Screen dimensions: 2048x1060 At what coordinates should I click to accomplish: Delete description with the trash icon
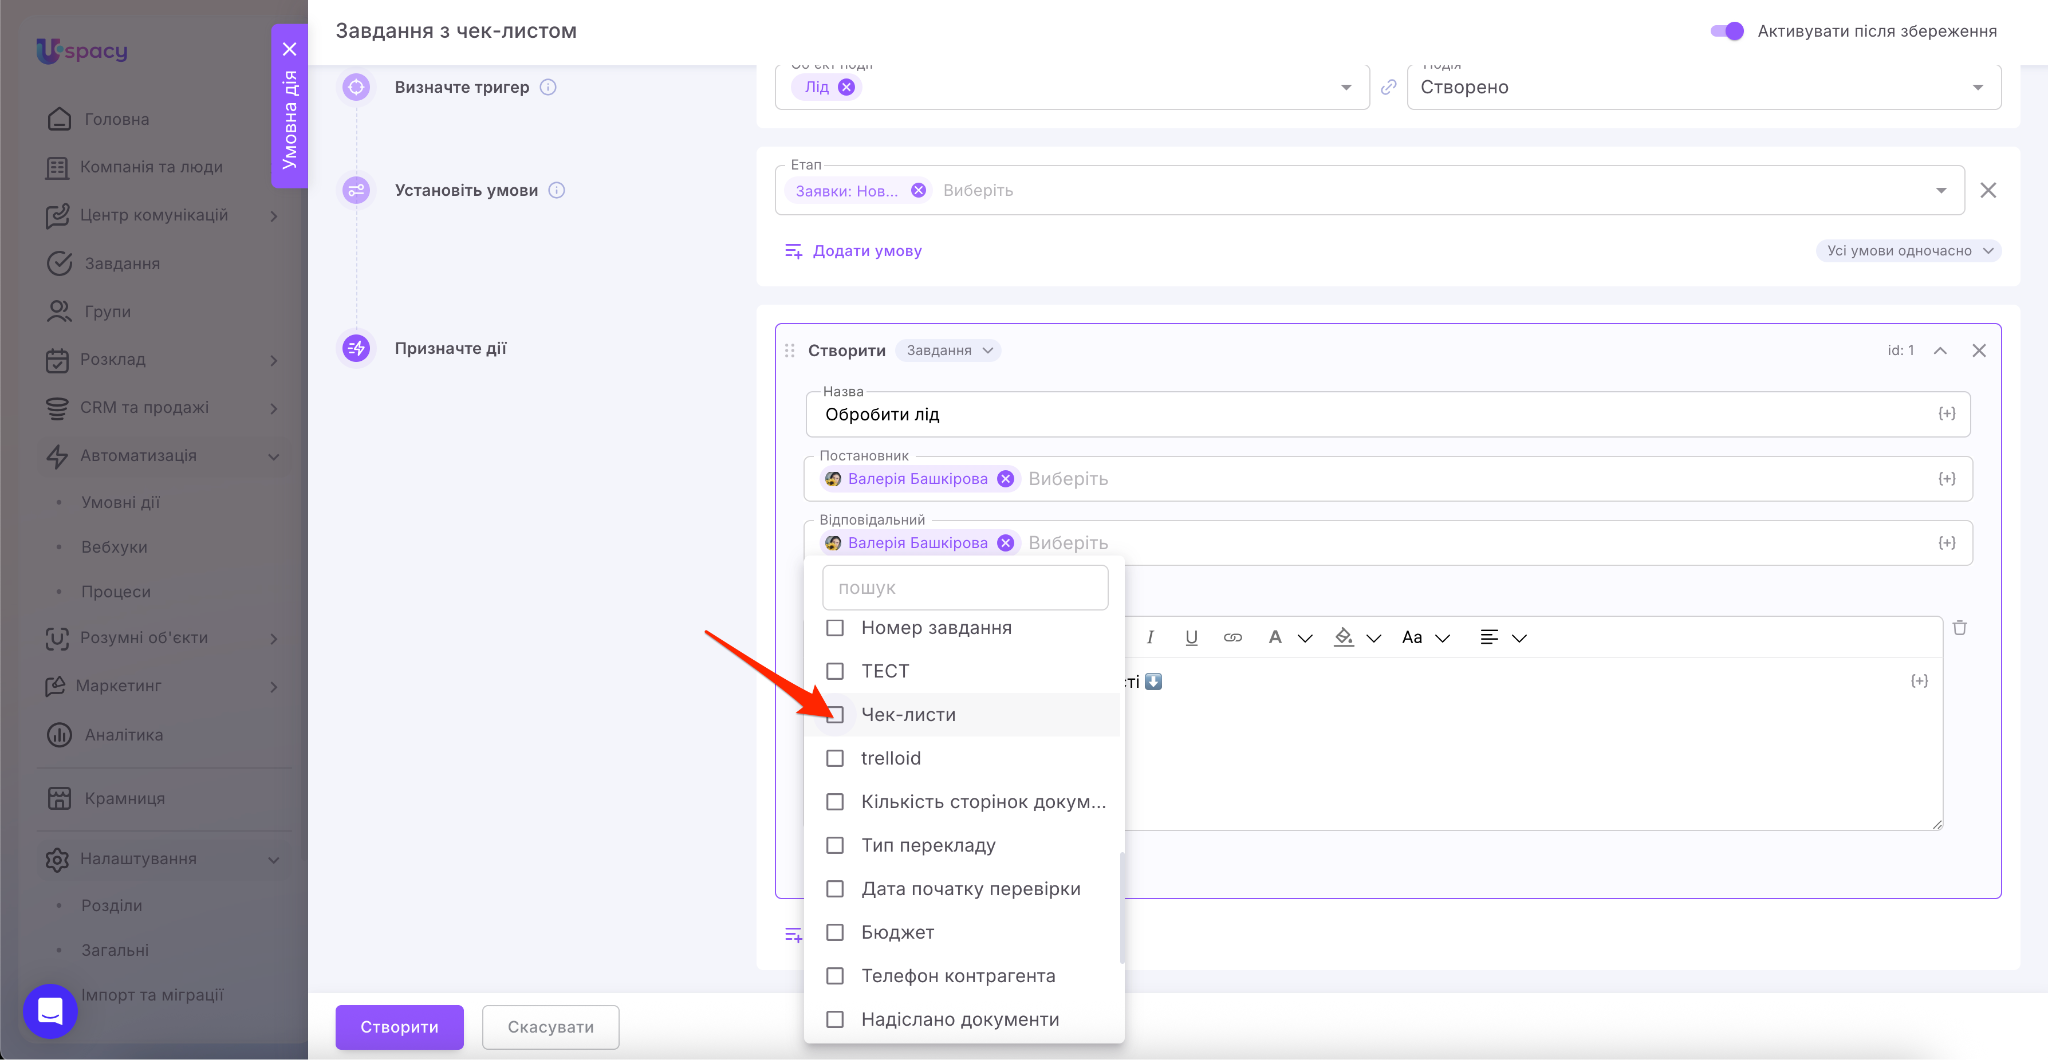click(1959, 628)
